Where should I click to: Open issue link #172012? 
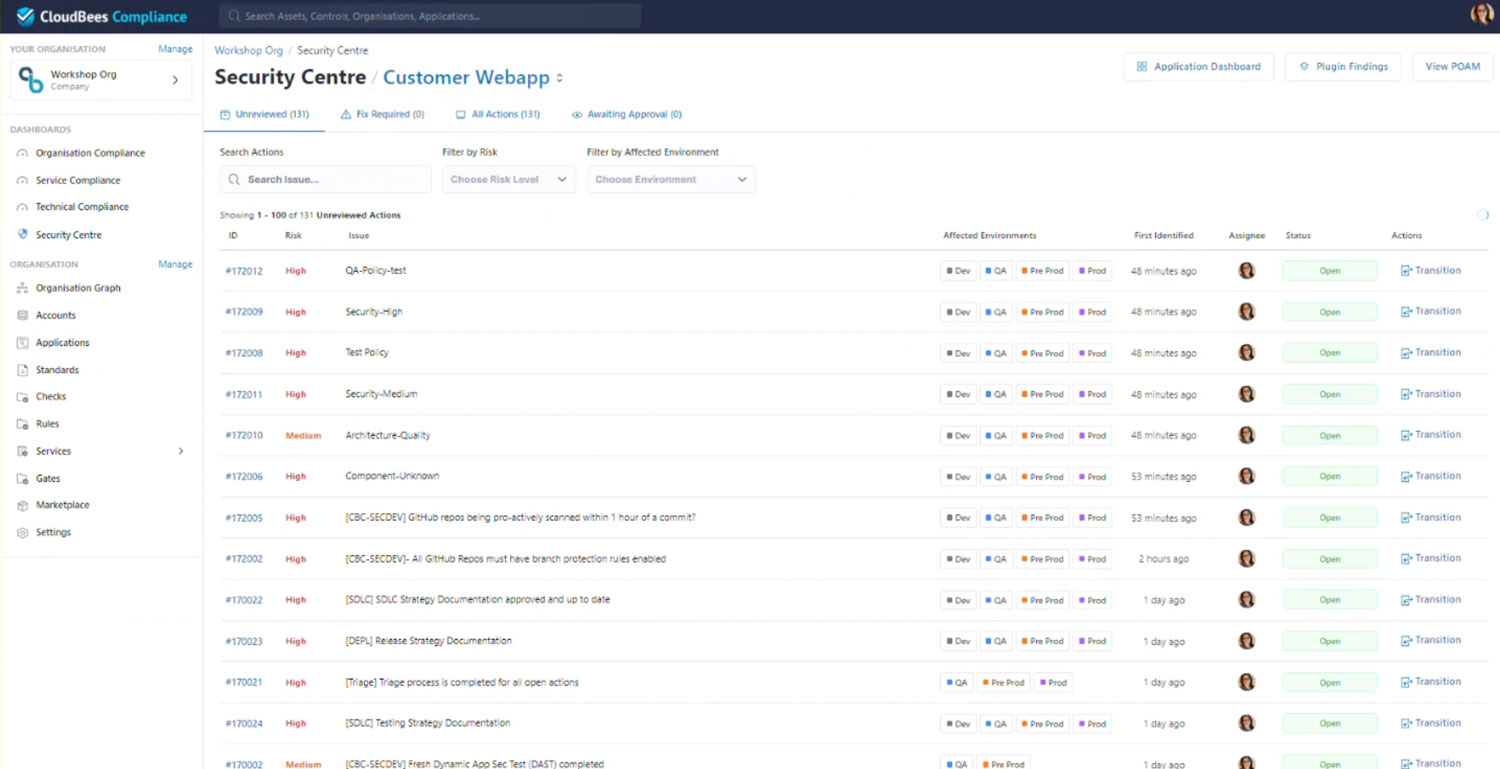click(x=244, y=271)
